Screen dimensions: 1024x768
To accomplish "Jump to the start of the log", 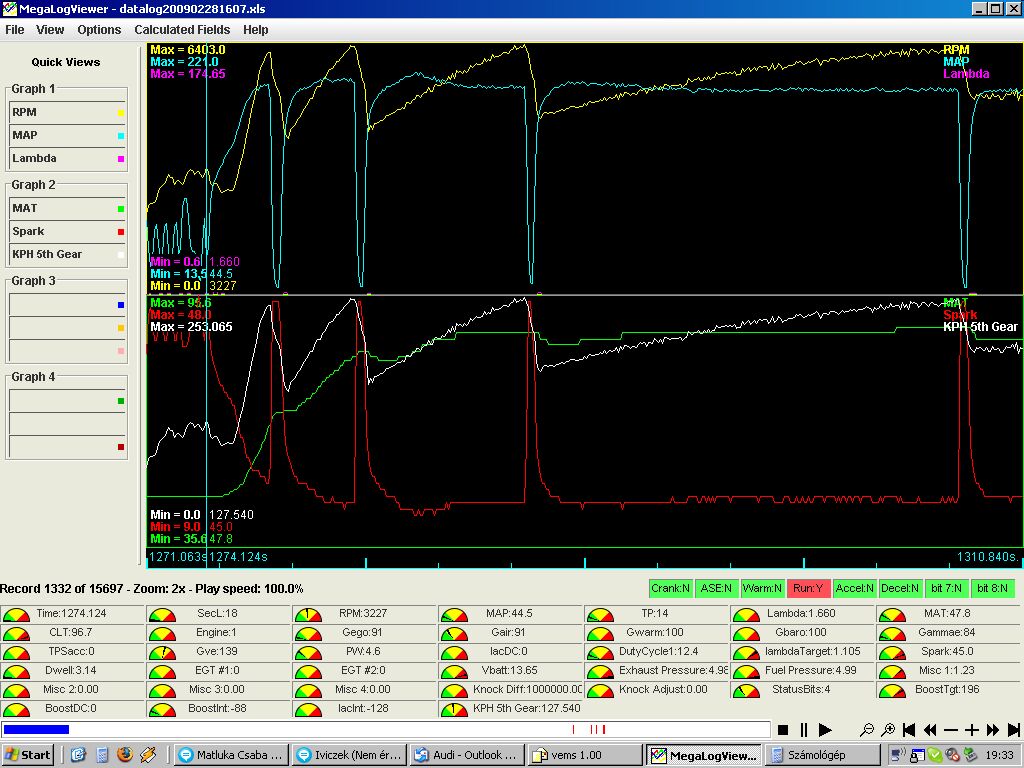I will [x=909, y=731].
